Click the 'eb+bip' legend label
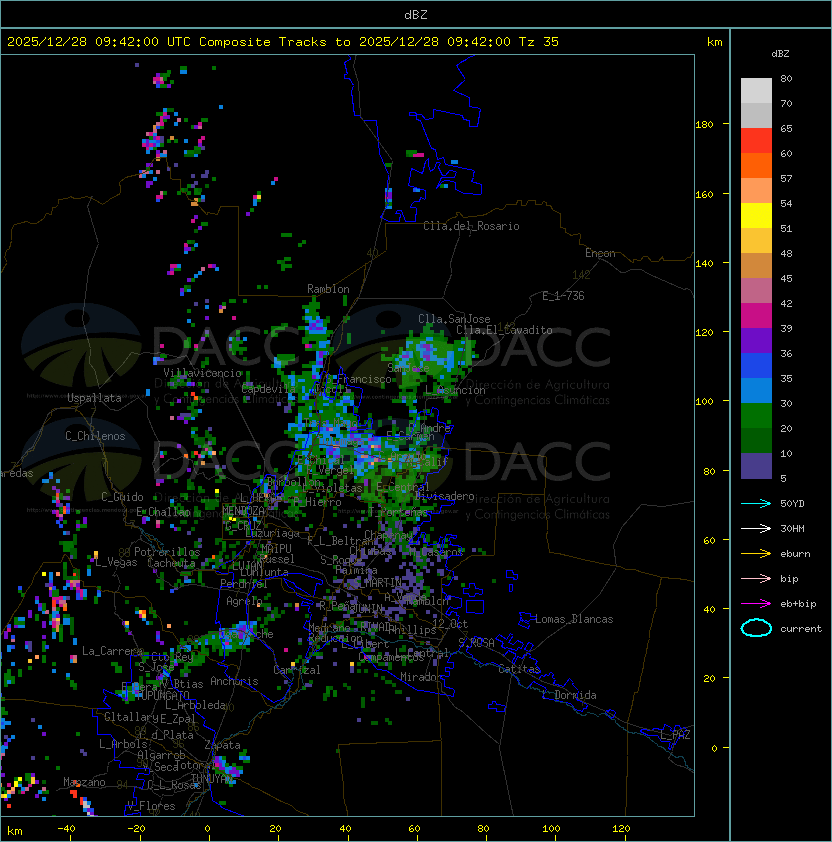832x842 pixels. pos(798,604)
